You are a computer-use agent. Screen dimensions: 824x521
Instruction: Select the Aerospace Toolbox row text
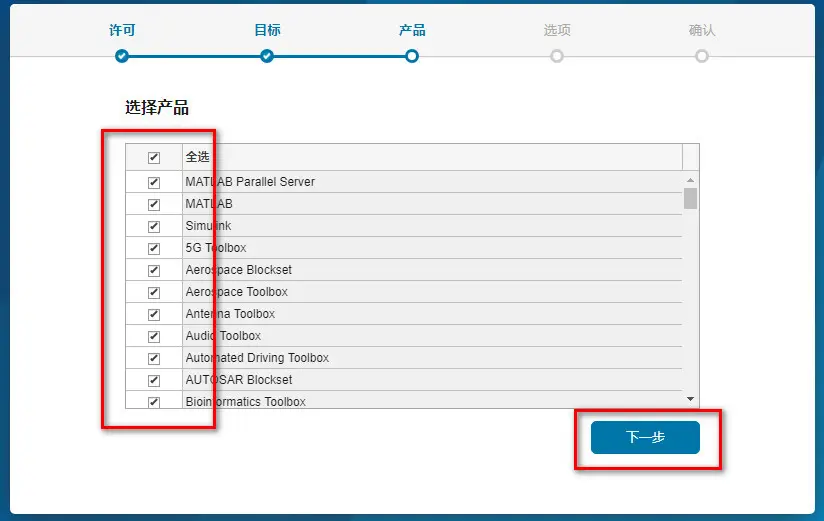(236, 292)
